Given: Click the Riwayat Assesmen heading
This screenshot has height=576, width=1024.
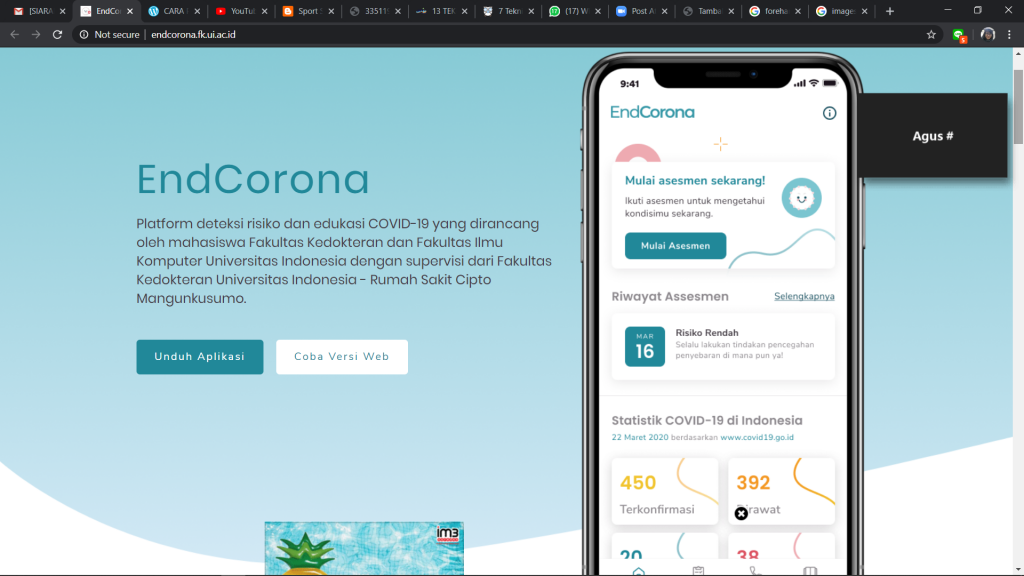Looking at the screenshot, I should click(670, 296).
